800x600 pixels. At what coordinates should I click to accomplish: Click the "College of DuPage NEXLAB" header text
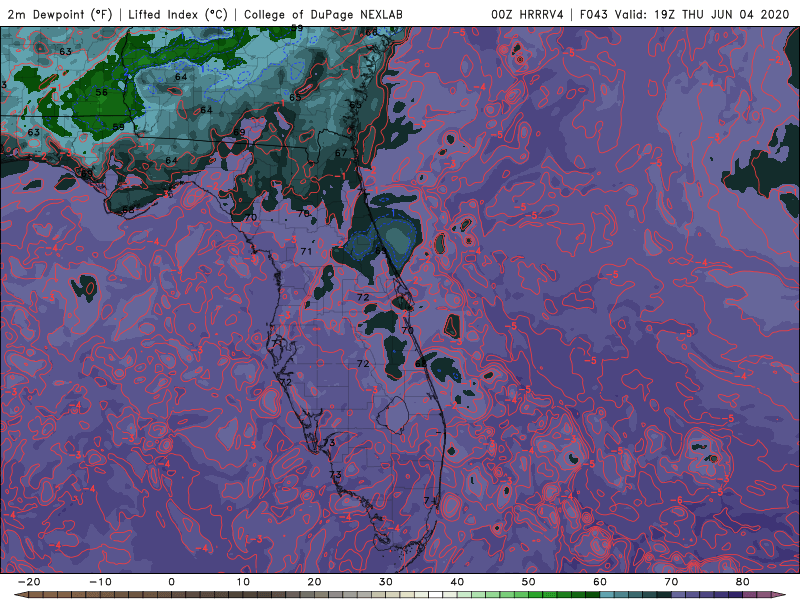323,14
